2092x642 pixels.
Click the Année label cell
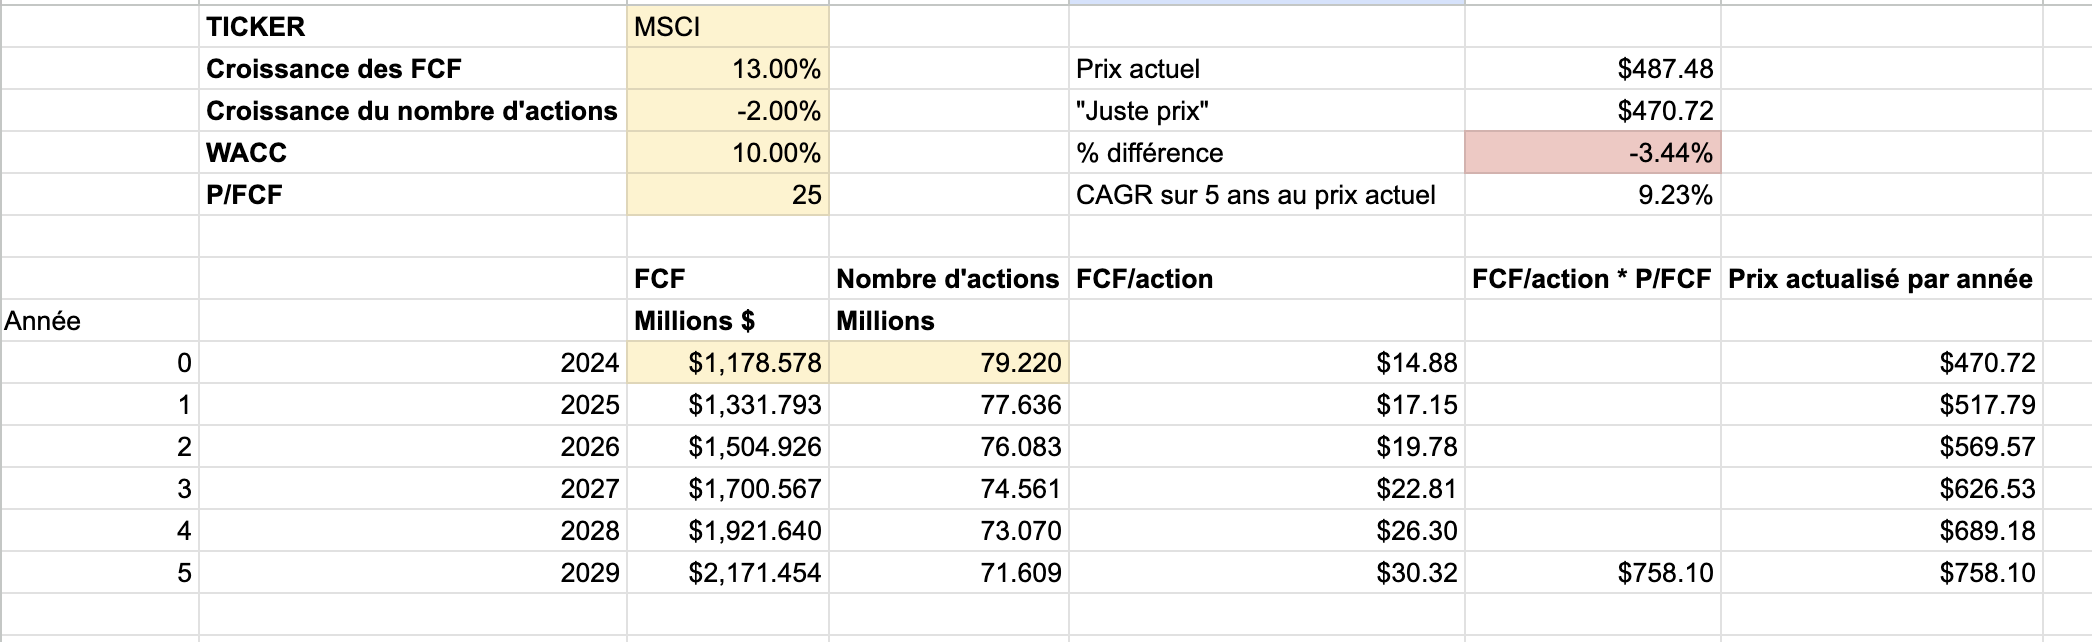[x=99, y=321]
